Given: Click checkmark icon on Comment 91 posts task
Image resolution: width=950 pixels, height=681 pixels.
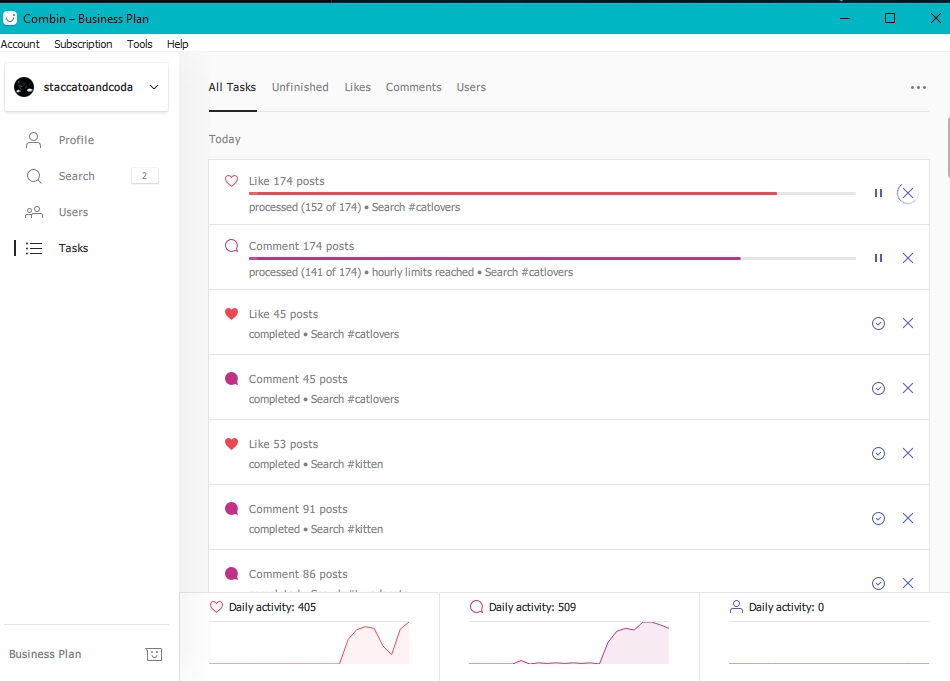Looking at the screenshot, I should (878, 518).
